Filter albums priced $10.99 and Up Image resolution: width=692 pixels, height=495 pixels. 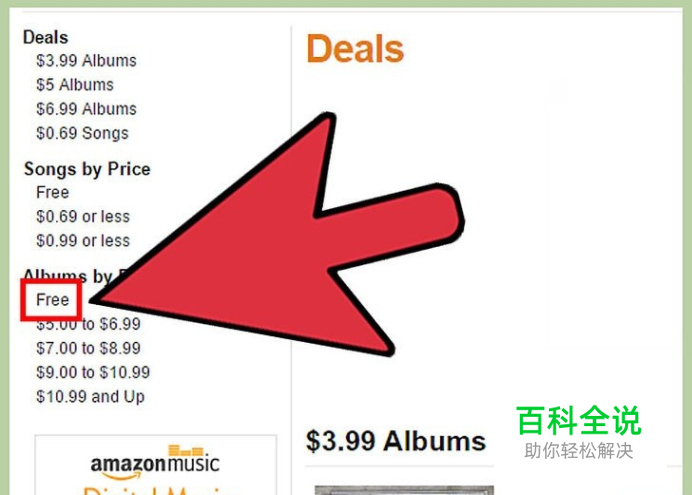[90, 397]
